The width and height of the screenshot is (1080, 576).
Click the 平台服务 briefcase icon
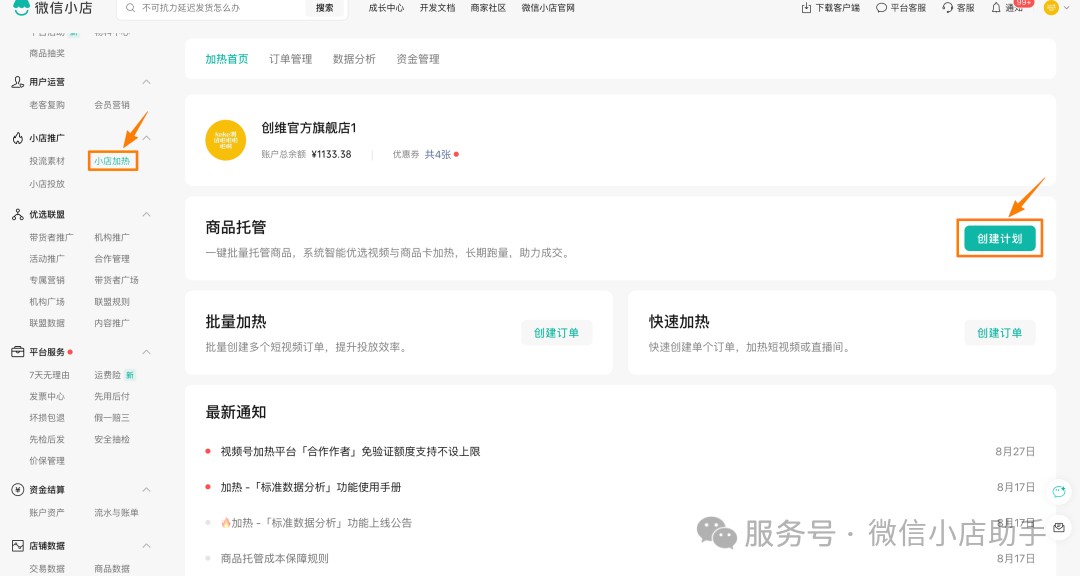pos(18,352)
